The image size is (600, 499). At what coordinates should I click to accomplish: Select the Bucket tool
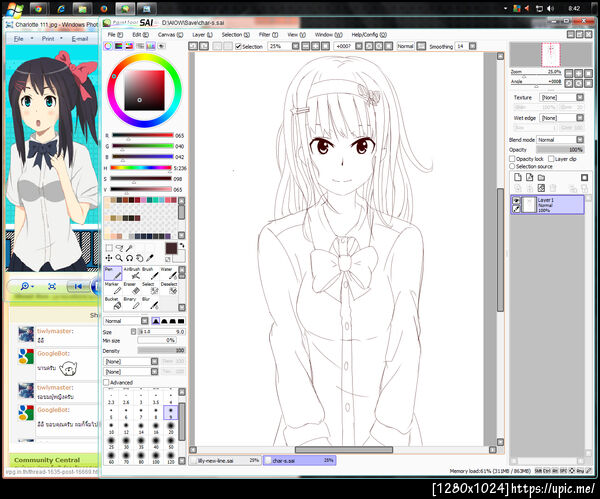coord(113,303)
